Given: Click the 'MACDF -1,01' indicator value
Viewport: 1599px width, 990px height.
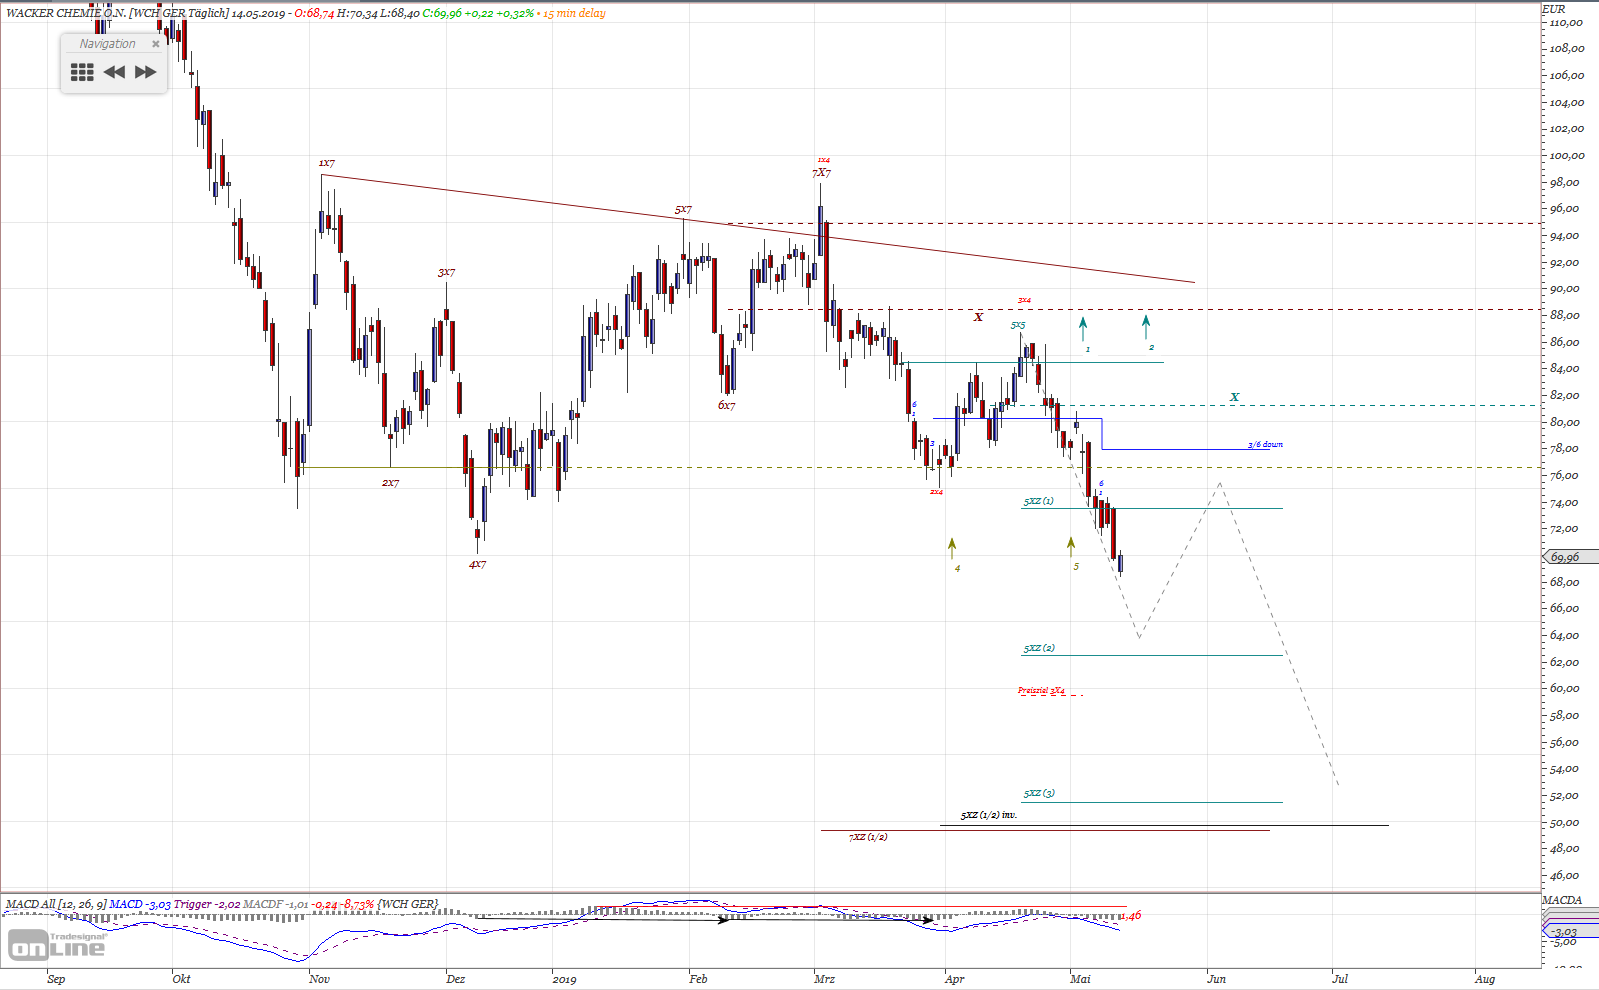Looking at the screenshot, I should pos(276,904).
